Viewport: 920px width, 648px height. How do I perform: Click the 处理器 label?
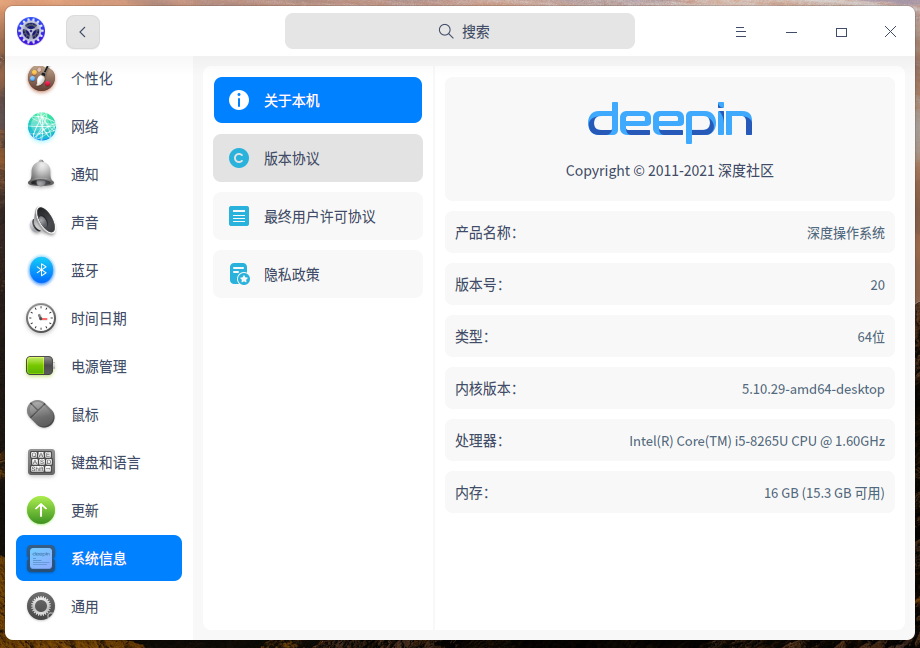tap(479, 441)
